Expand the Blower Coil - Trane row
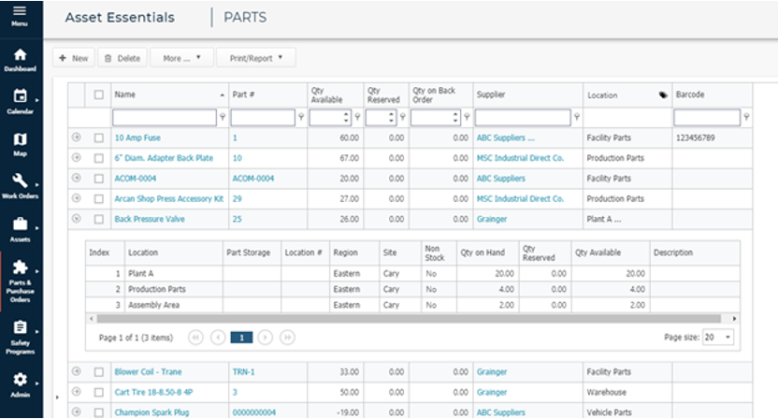 tap(76, 371)
